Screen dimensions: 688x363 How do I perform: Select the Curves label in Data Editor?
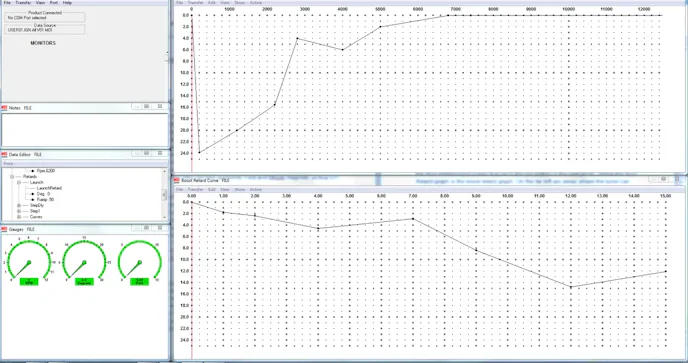36,217
